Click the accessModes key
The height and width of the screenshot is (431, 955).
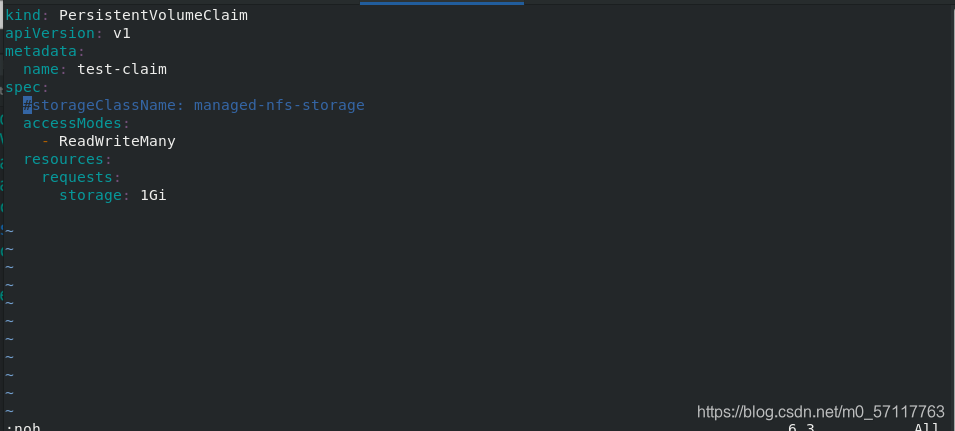pyautogui.click(x=72, y=124)
